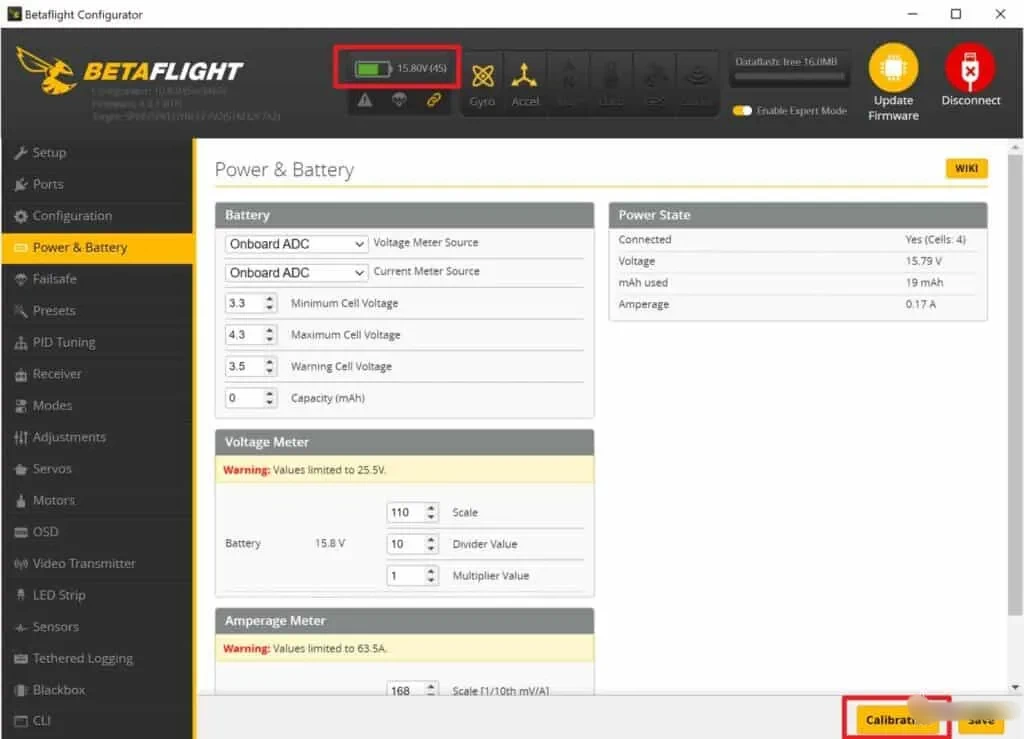Open the CLI tab
Image resolution: width=1024 pixels, height=739 pixels.
(98, 721)
